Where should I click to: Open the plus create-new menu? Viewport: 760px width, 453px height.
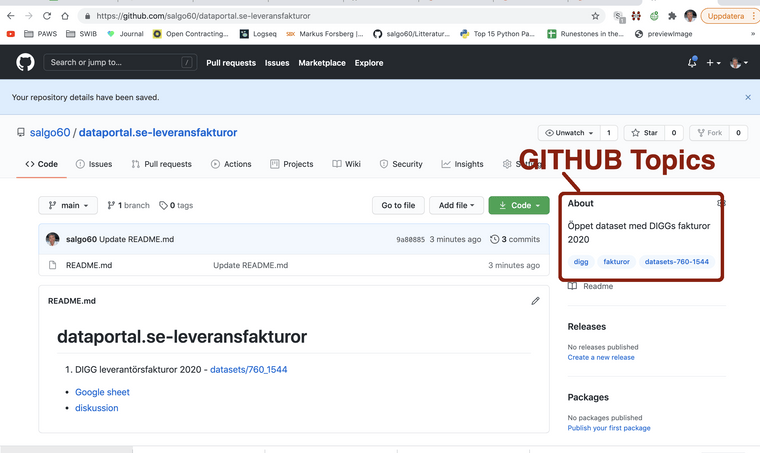click(x=713, y=62)
